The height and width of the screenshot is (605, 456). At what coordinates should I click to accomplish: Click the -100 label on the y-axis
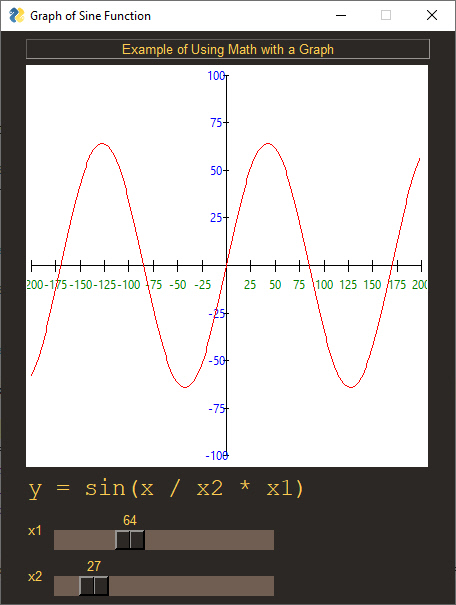pos(216,456)
